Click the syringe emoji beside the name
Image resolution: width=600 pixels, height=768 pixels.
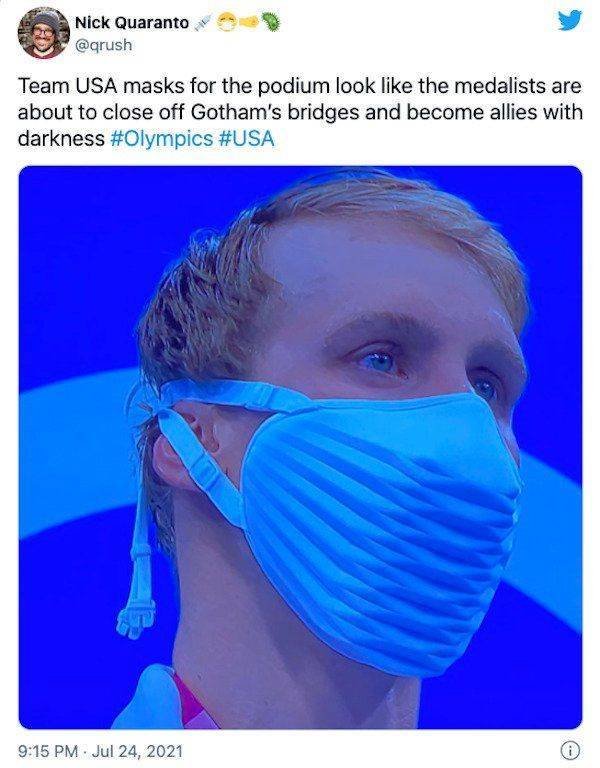(x=202, y=23)
